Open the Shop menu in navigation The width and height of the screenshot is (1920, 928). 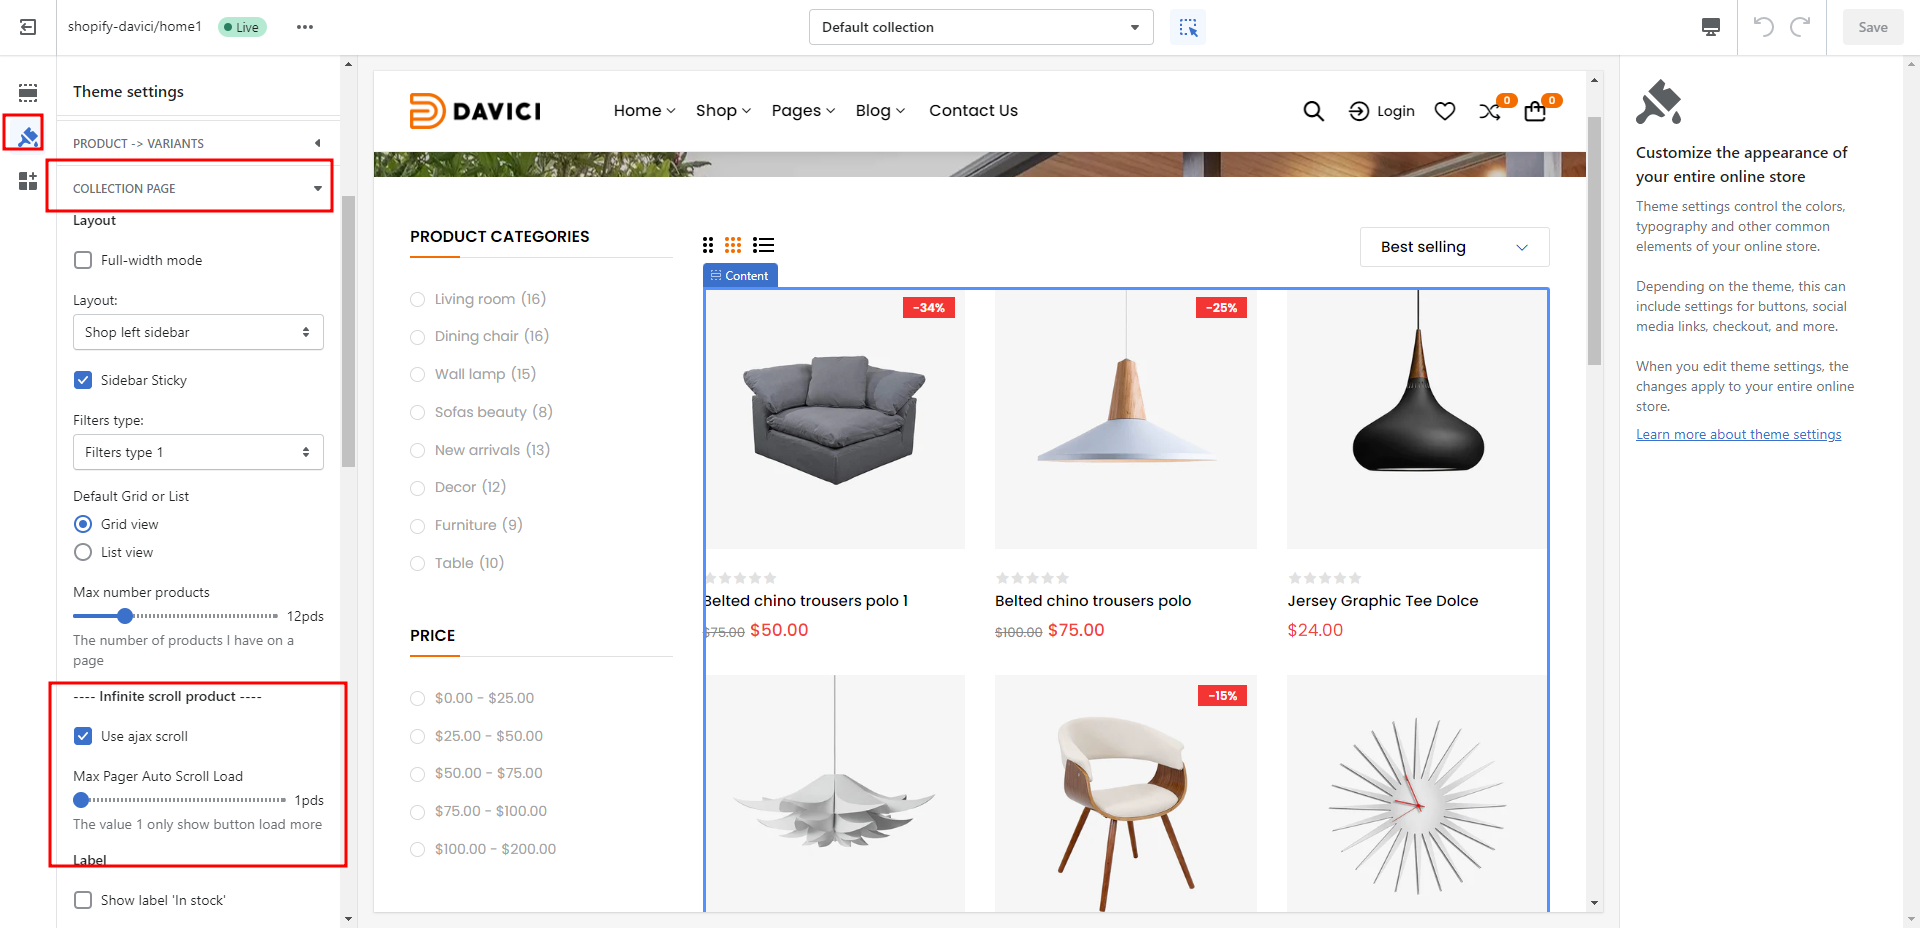(x=722, y=111)
